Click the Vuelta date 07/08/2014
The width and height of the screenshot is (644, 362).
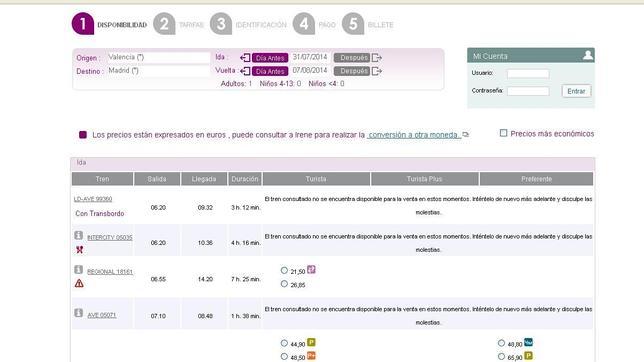tap(310, 70)
